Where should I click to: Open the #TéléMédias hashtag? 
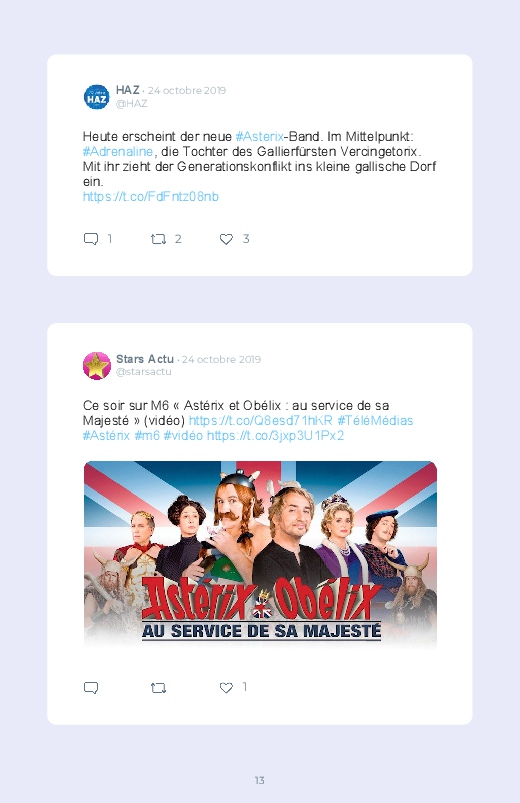coord(375,420)
